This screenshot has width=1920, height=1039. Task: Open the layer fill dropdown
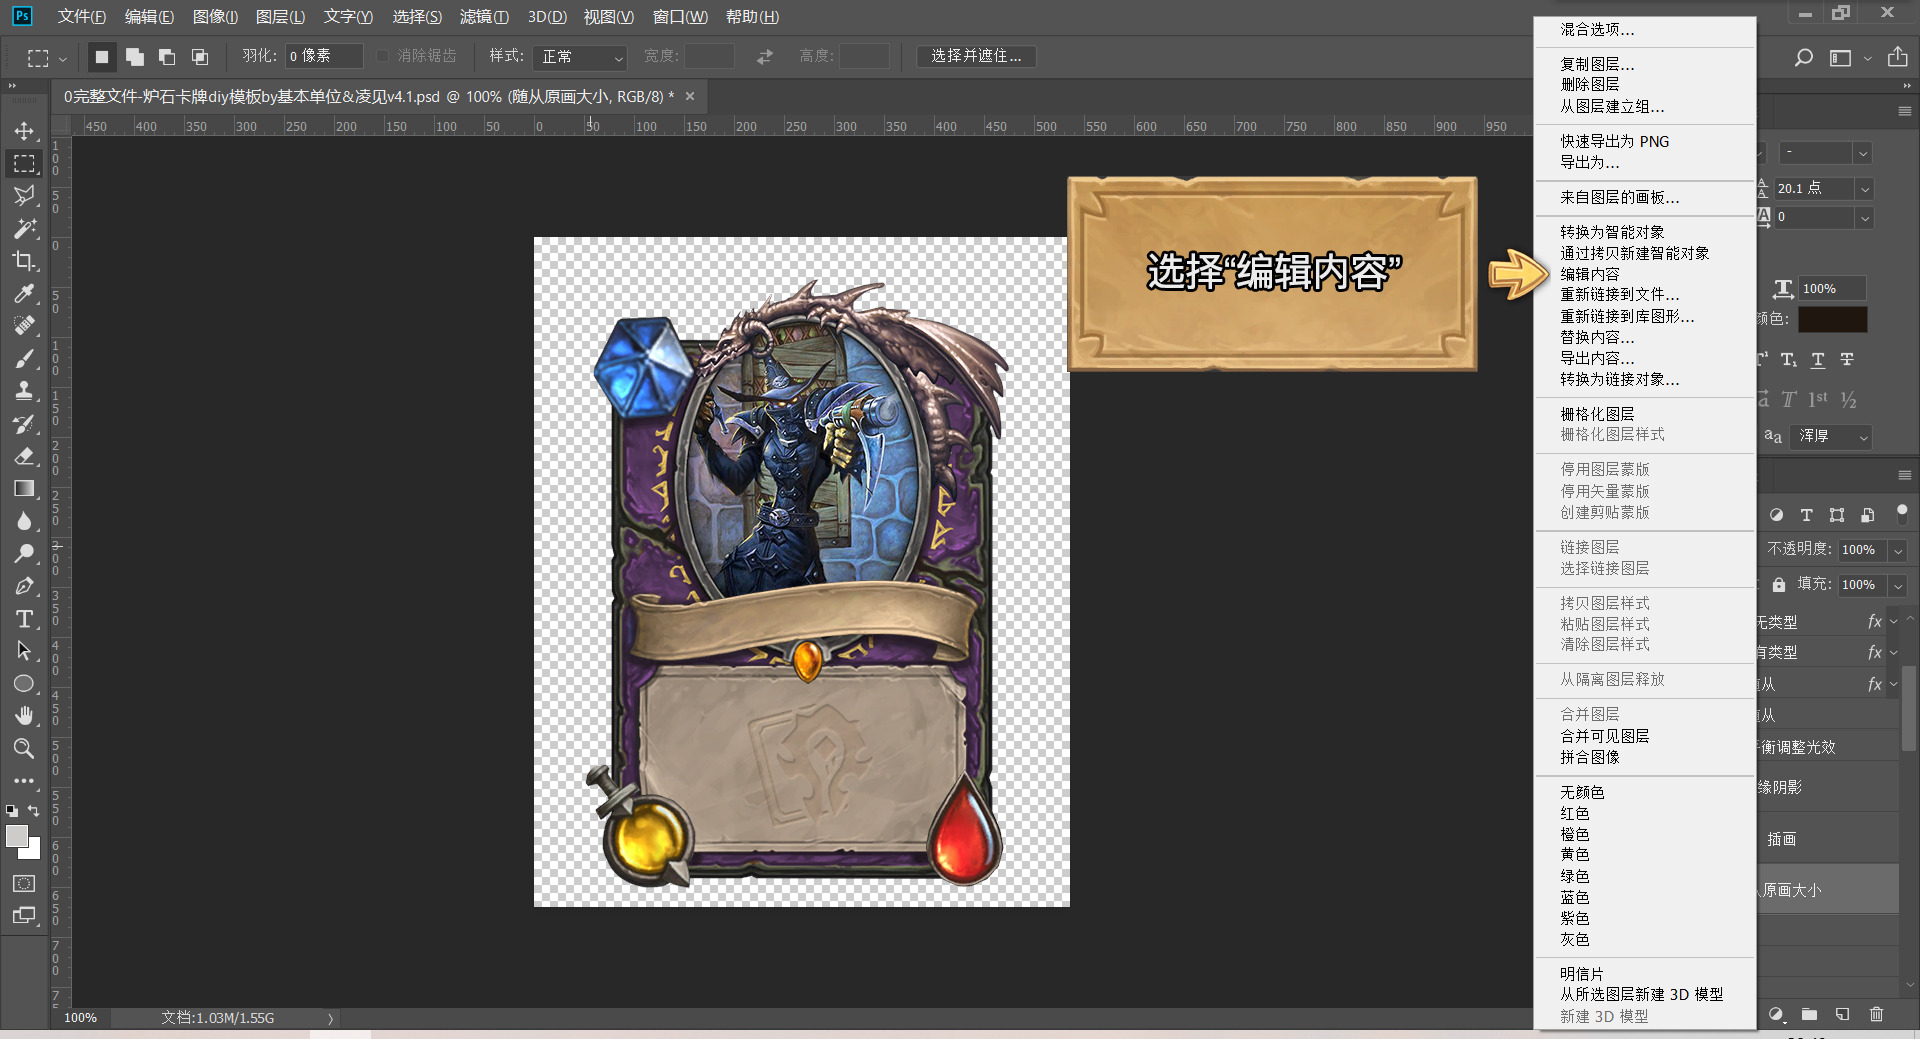tap(1897, 585)
